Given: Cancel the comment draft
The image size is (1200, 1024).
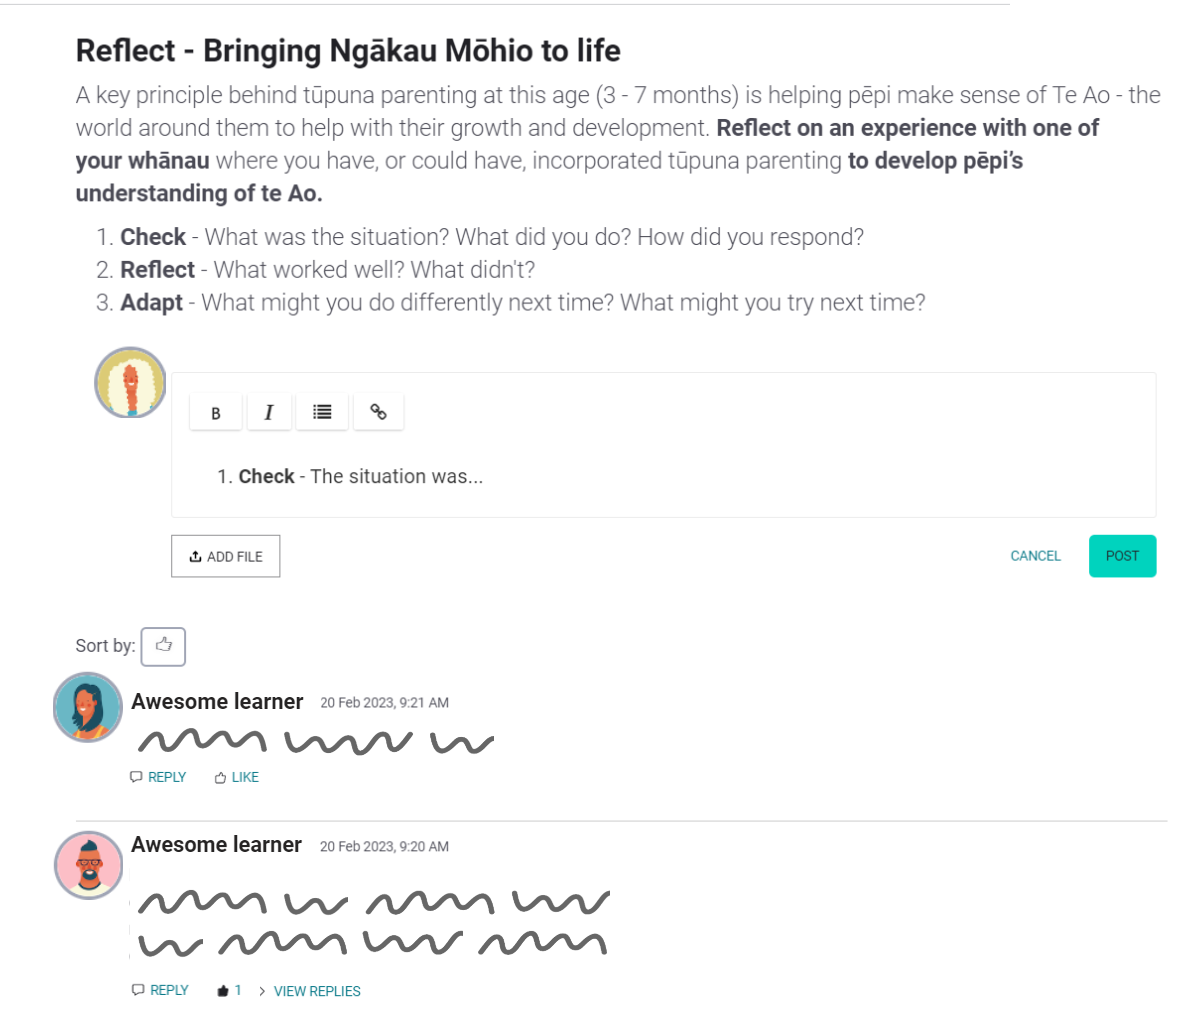Looking at the screenshot, I should (1035, 556).
